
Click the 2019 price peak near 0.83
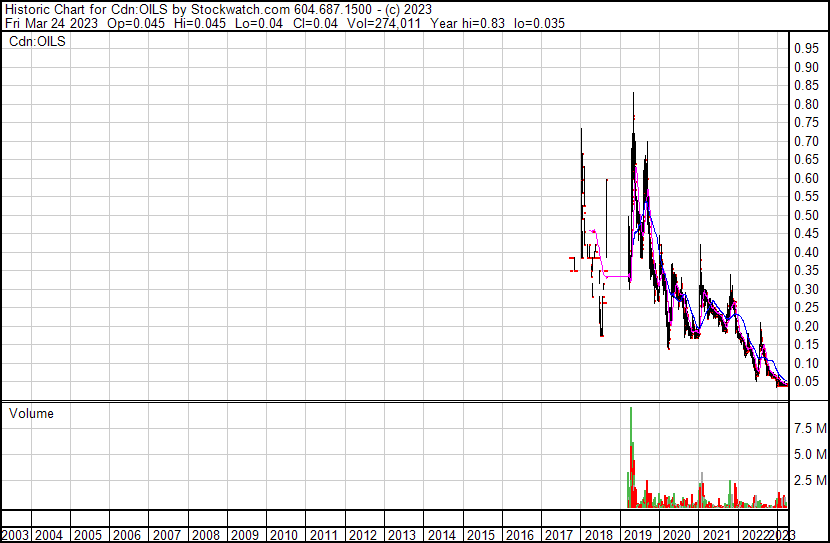(x=633, y=95)
